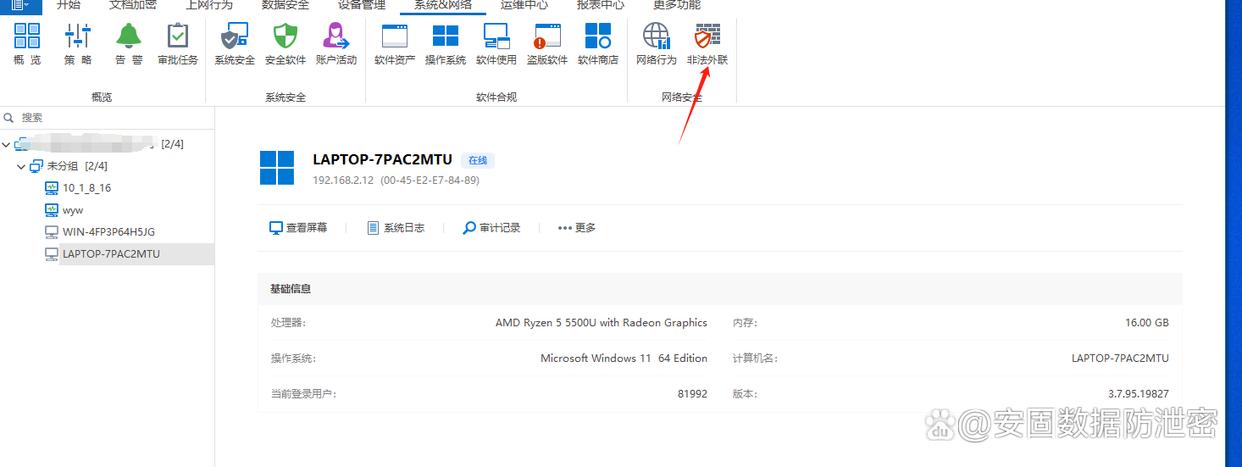Click the Windows logo beside LAPTOP-7PAC2MTU

pos(277,168)
